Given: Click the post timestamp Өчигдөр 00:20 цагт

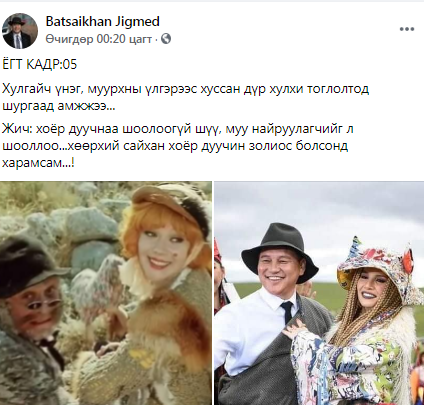Looking at the screenshot, I should coord(99,39).
